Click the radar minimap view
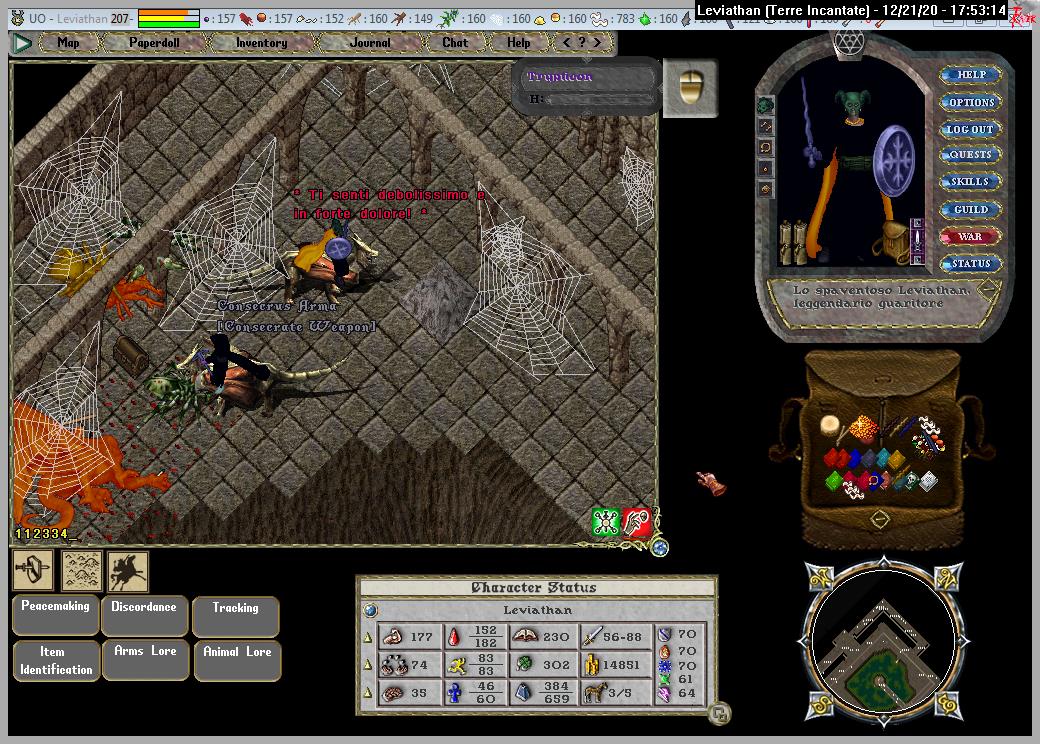 (884, 643)
